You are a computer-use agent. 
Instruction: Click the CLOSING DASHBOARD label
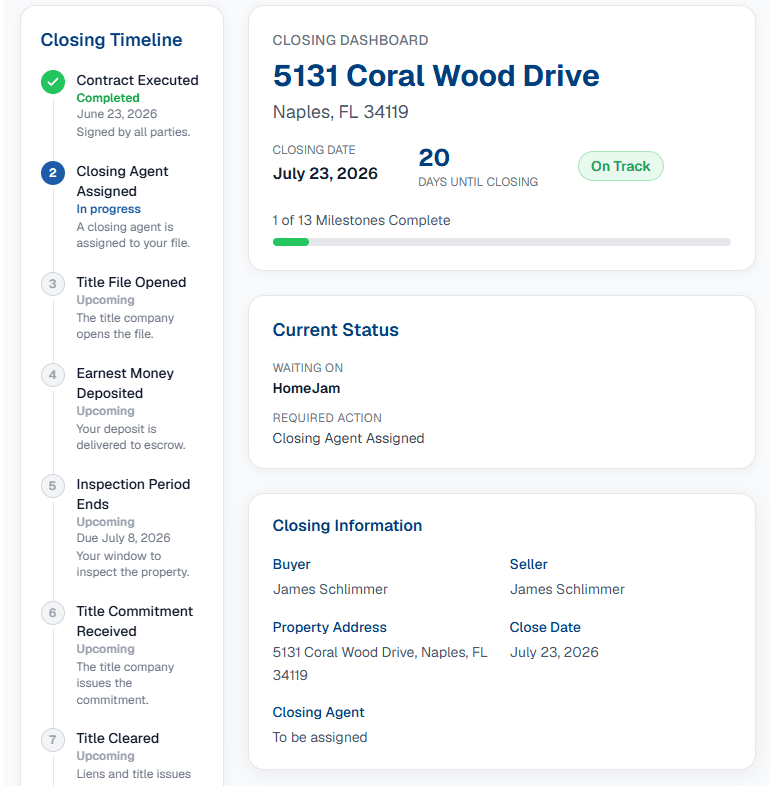pos(350,40)
